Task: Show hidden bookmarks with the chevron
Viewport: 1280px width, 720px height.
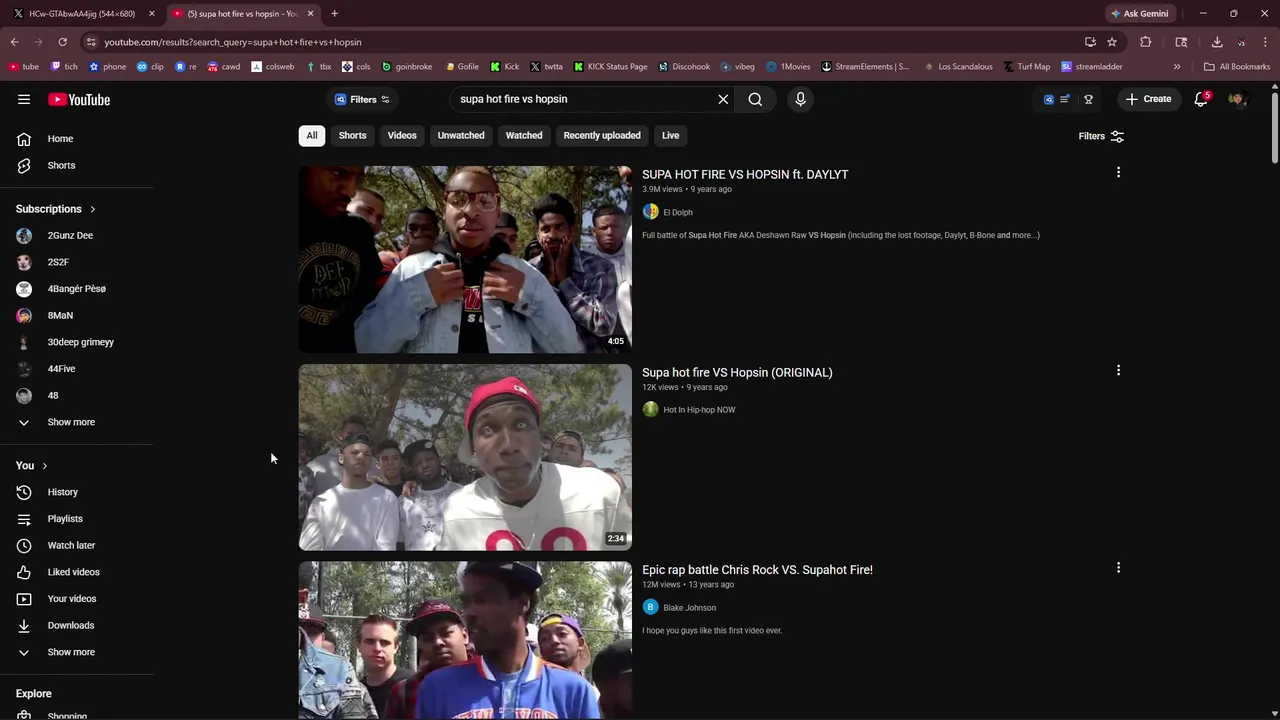Action: (x=1177, y=67)
